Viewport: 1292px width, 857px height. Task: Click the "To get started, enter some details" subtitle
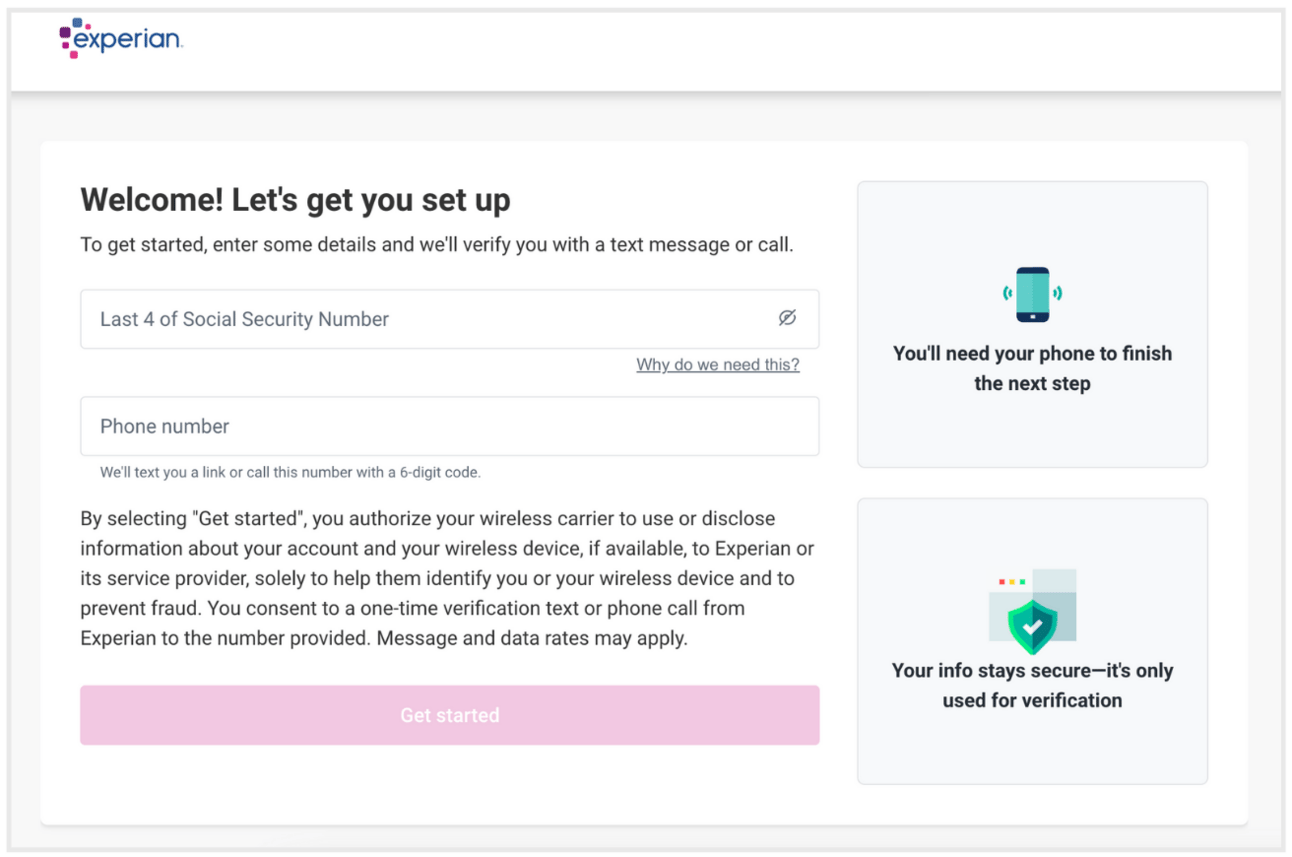(x=437, y=245)
